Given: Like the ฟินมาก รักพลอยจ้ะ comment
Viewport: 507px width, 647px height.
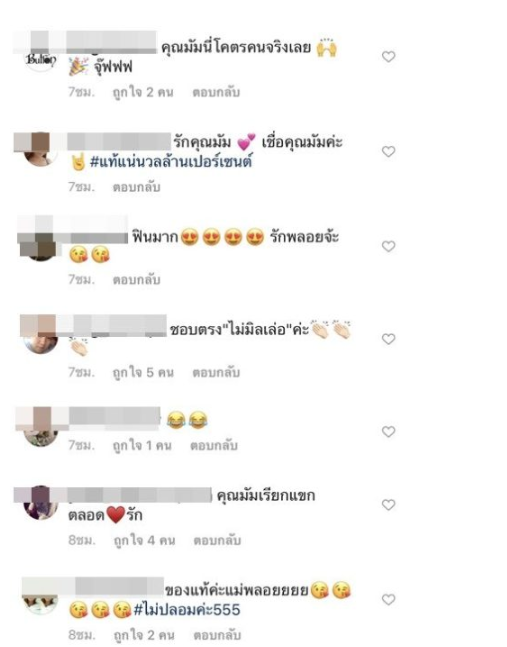Looking at the screenshot, I should [388, 246].
